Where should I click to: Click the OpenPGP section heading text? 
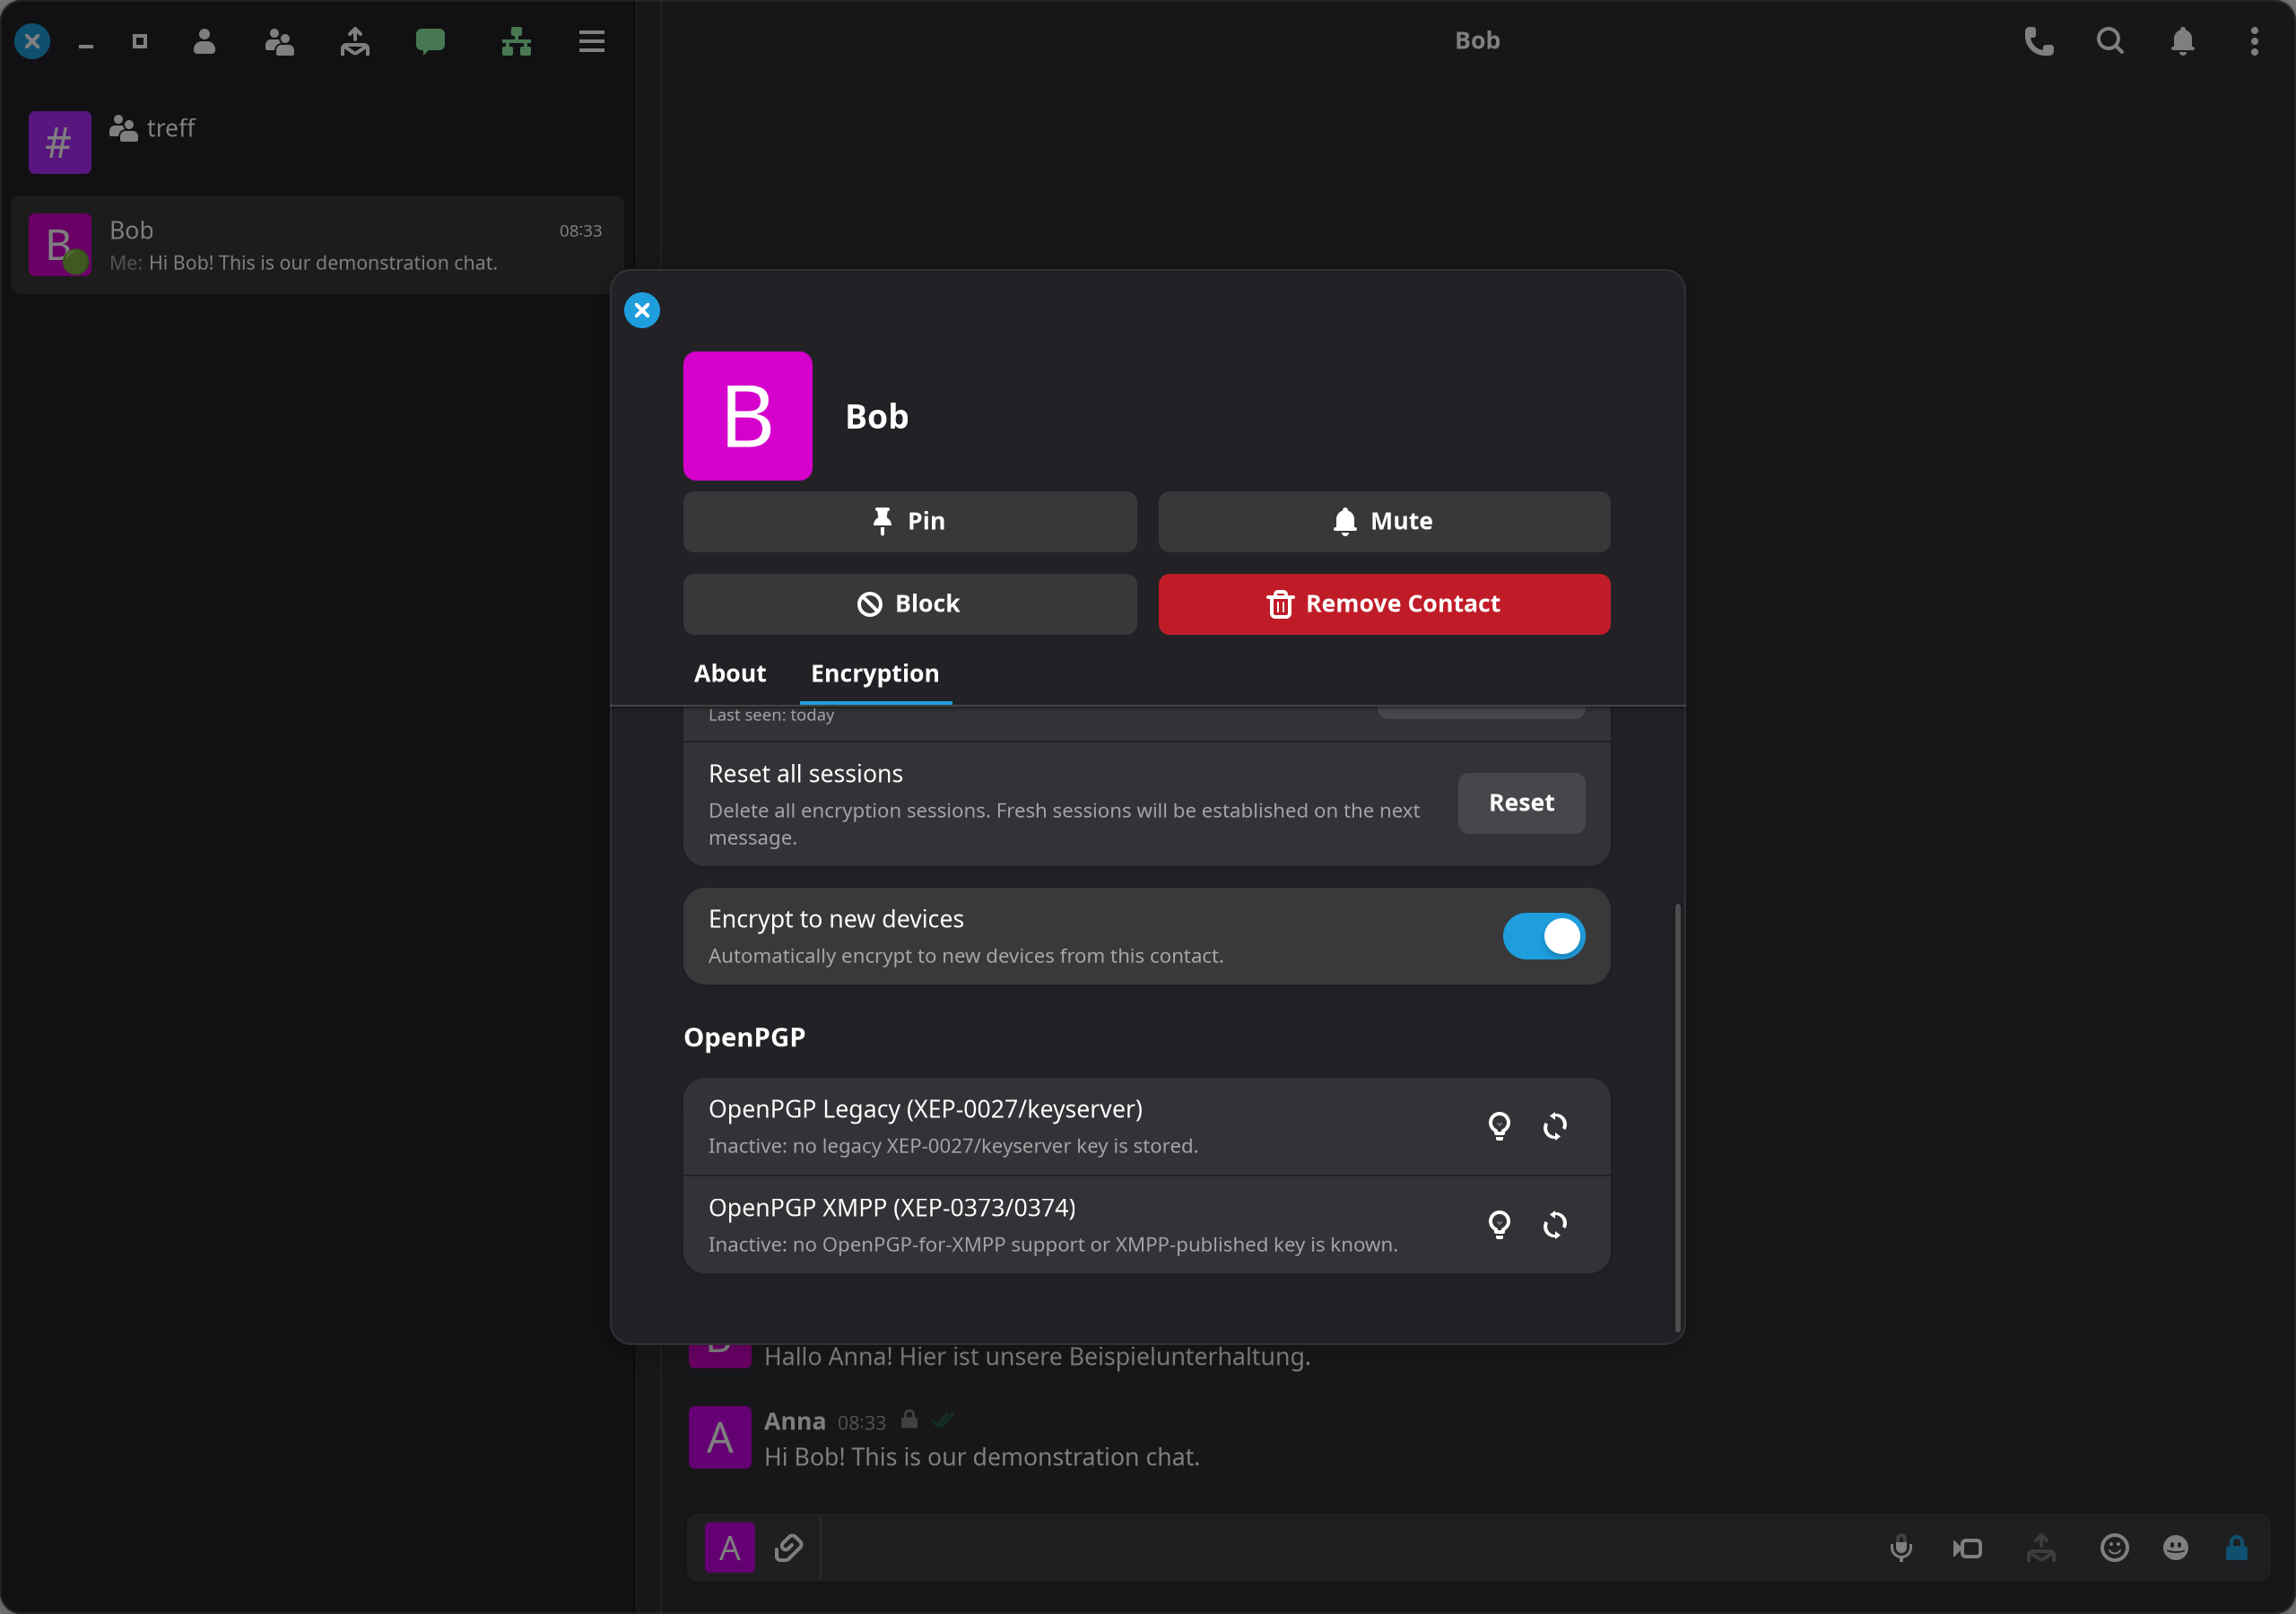click(744, 1037)
